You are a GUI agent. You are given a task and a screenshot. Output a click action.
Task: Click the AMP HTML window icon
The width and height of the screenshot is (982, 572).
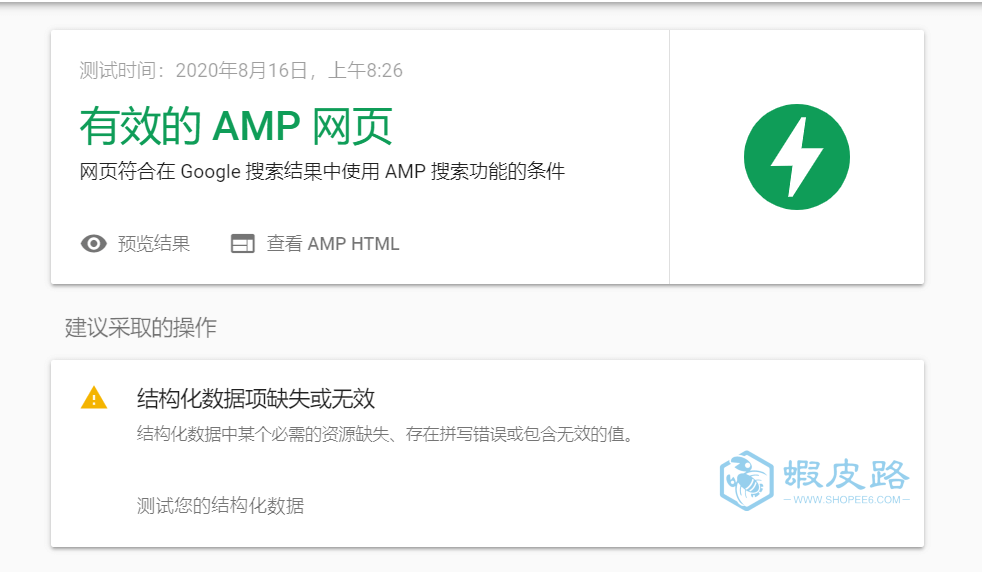point(243,244)
